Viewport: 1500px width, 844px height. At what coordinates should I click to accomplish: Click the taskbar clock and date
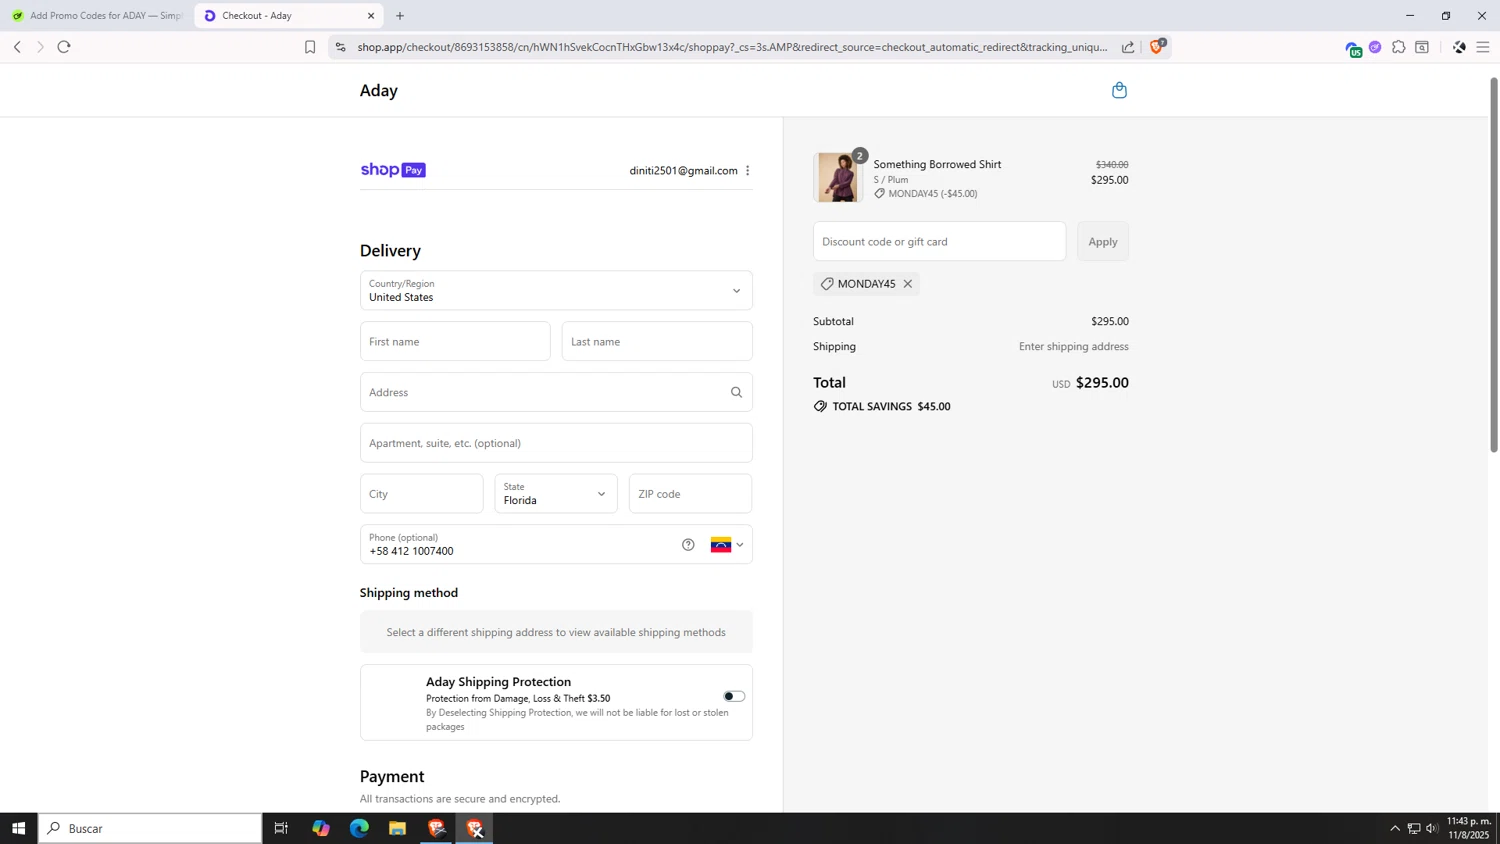(x=1468, y=828)
